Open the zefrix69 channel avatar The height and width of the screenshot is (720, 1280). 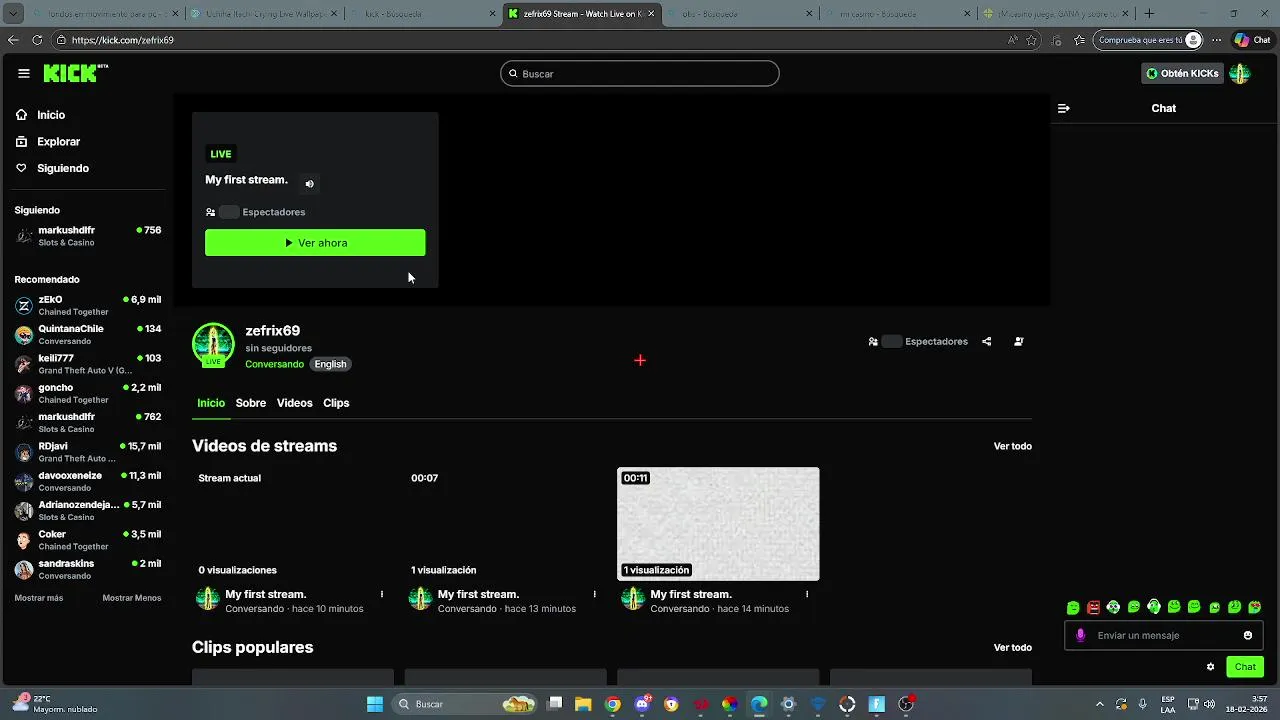(x=213, y=345)
